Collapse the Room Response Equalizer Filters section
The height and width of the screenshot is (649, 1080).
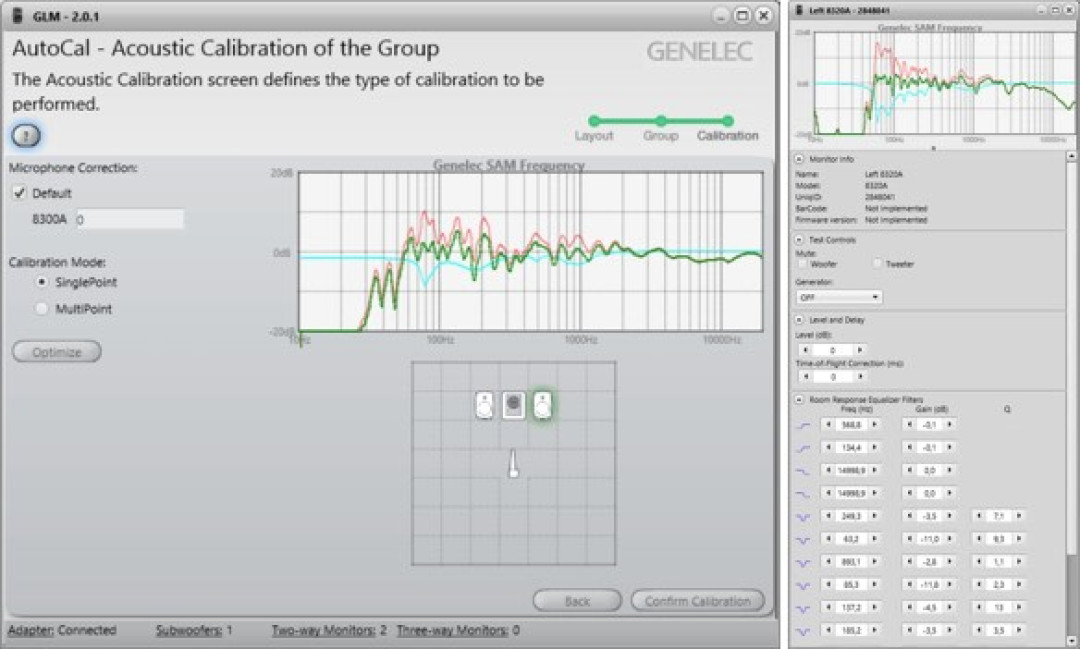[799, 400]
